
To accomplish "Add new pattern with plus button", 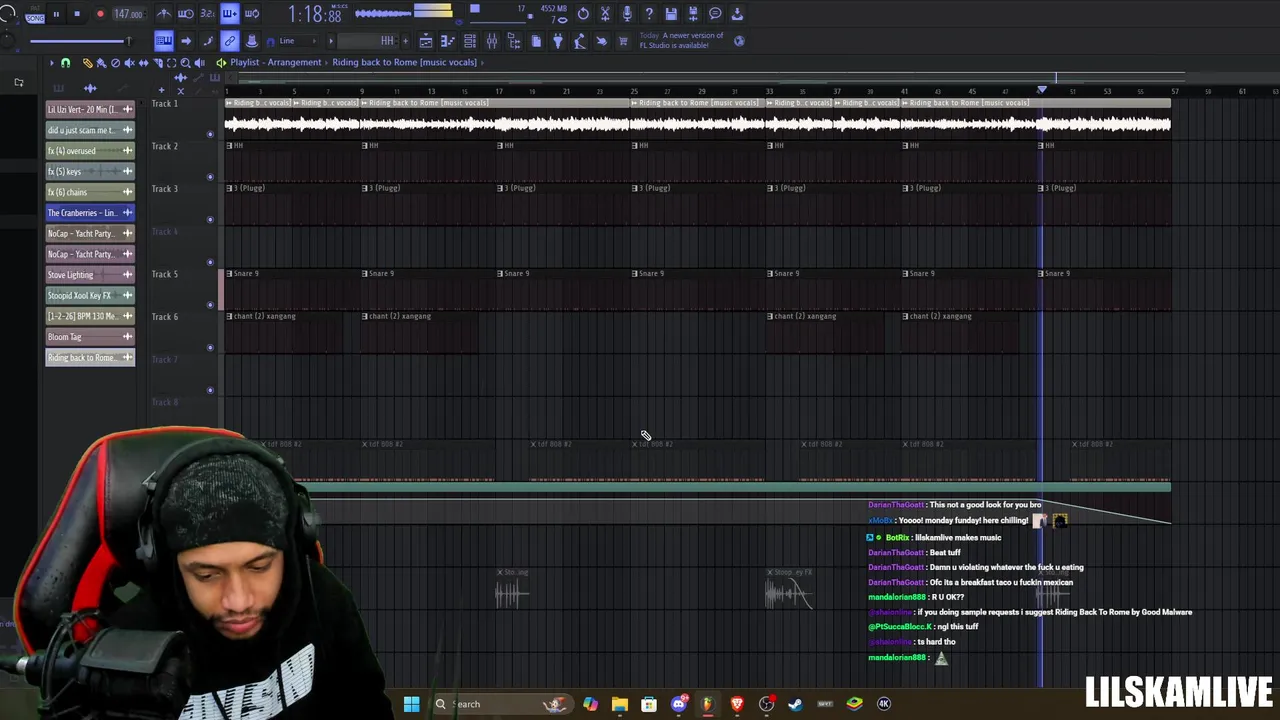I will (405, 41).
